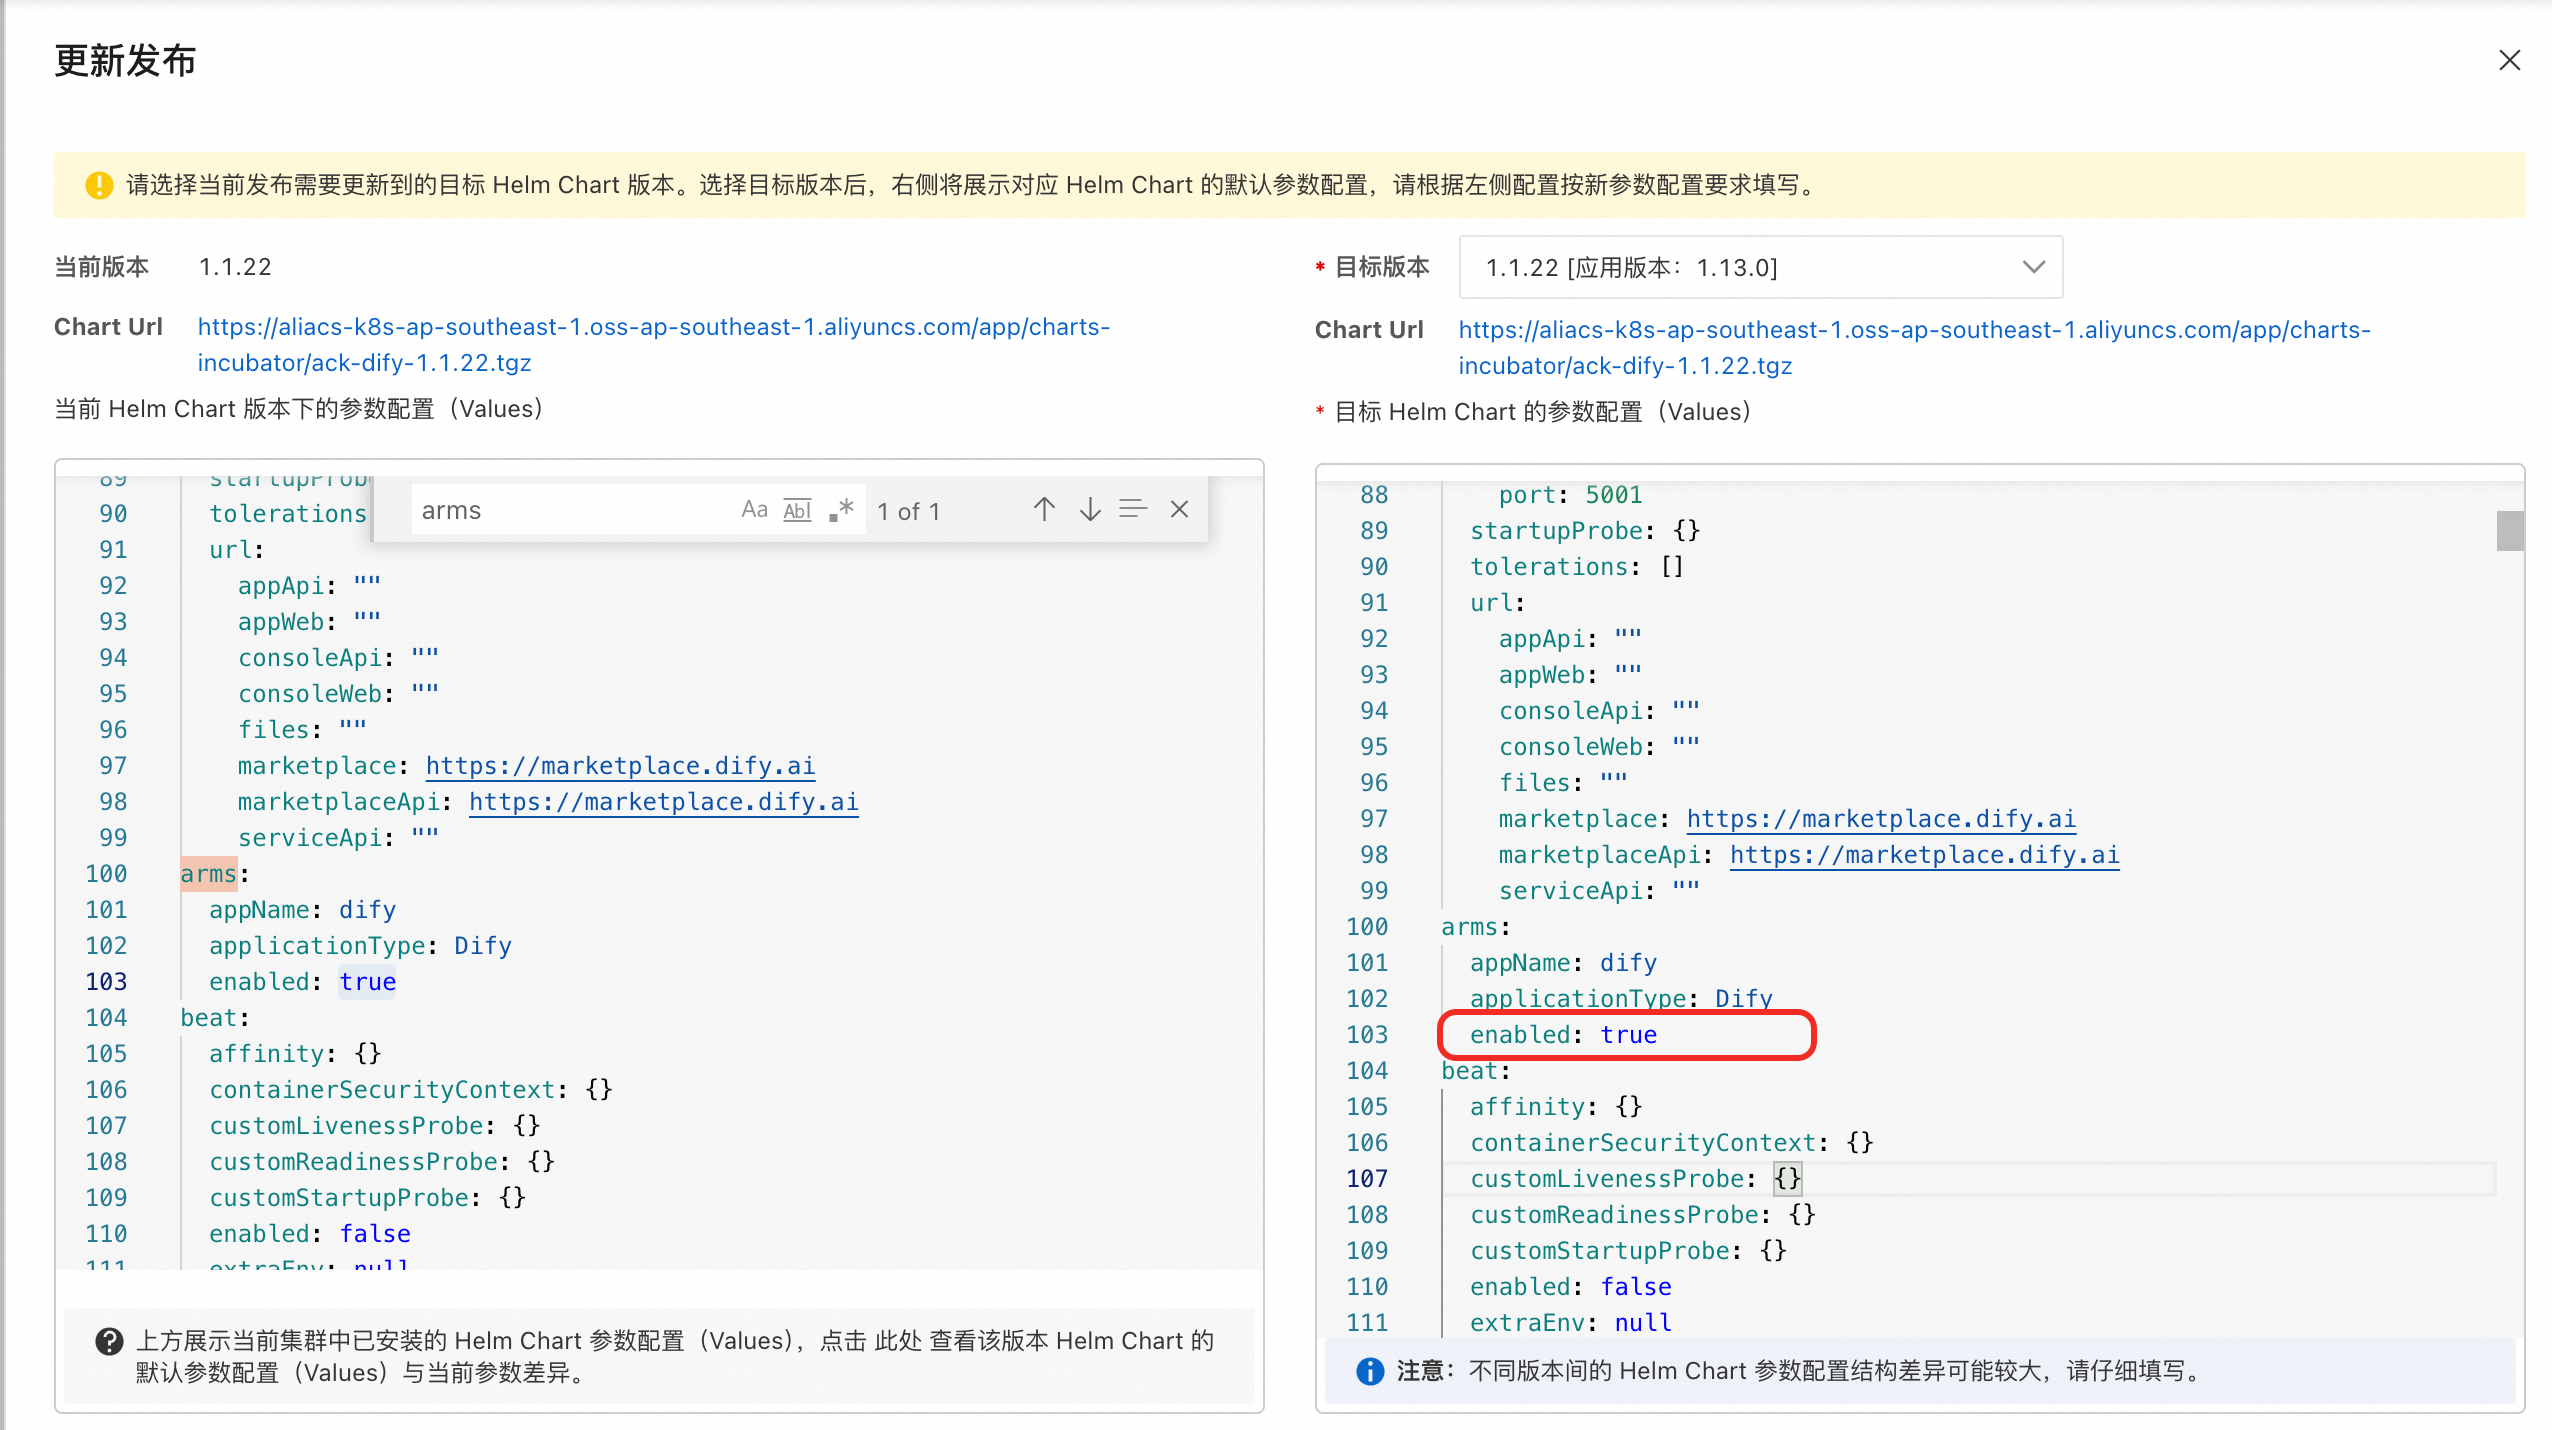Click current version value 1.1.22
The image size is (2552, 1430).
click(x=235, y=267)
